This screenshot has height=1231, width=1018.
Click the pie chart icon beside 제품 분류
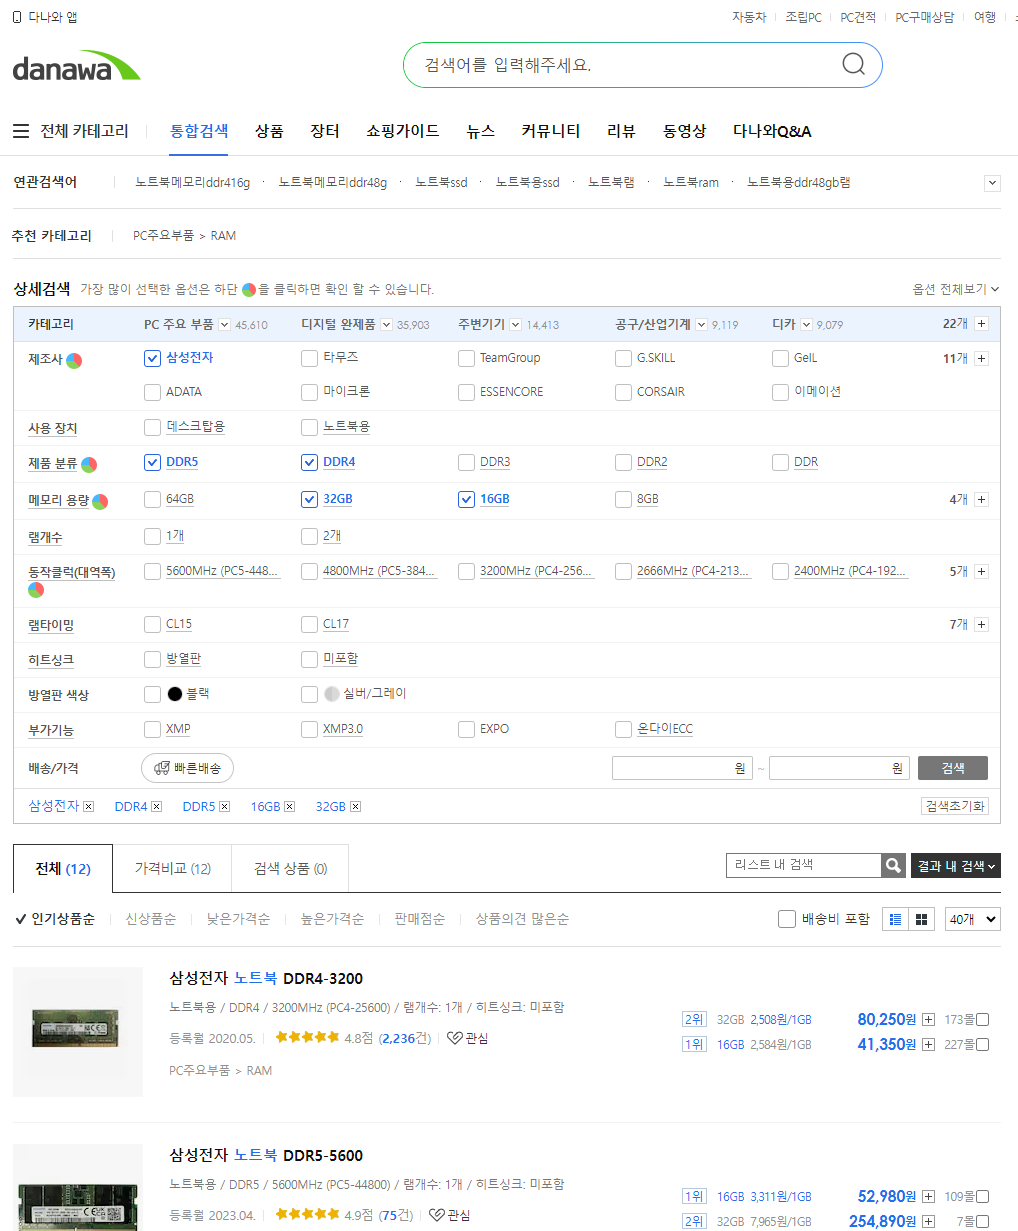point(89,465)
